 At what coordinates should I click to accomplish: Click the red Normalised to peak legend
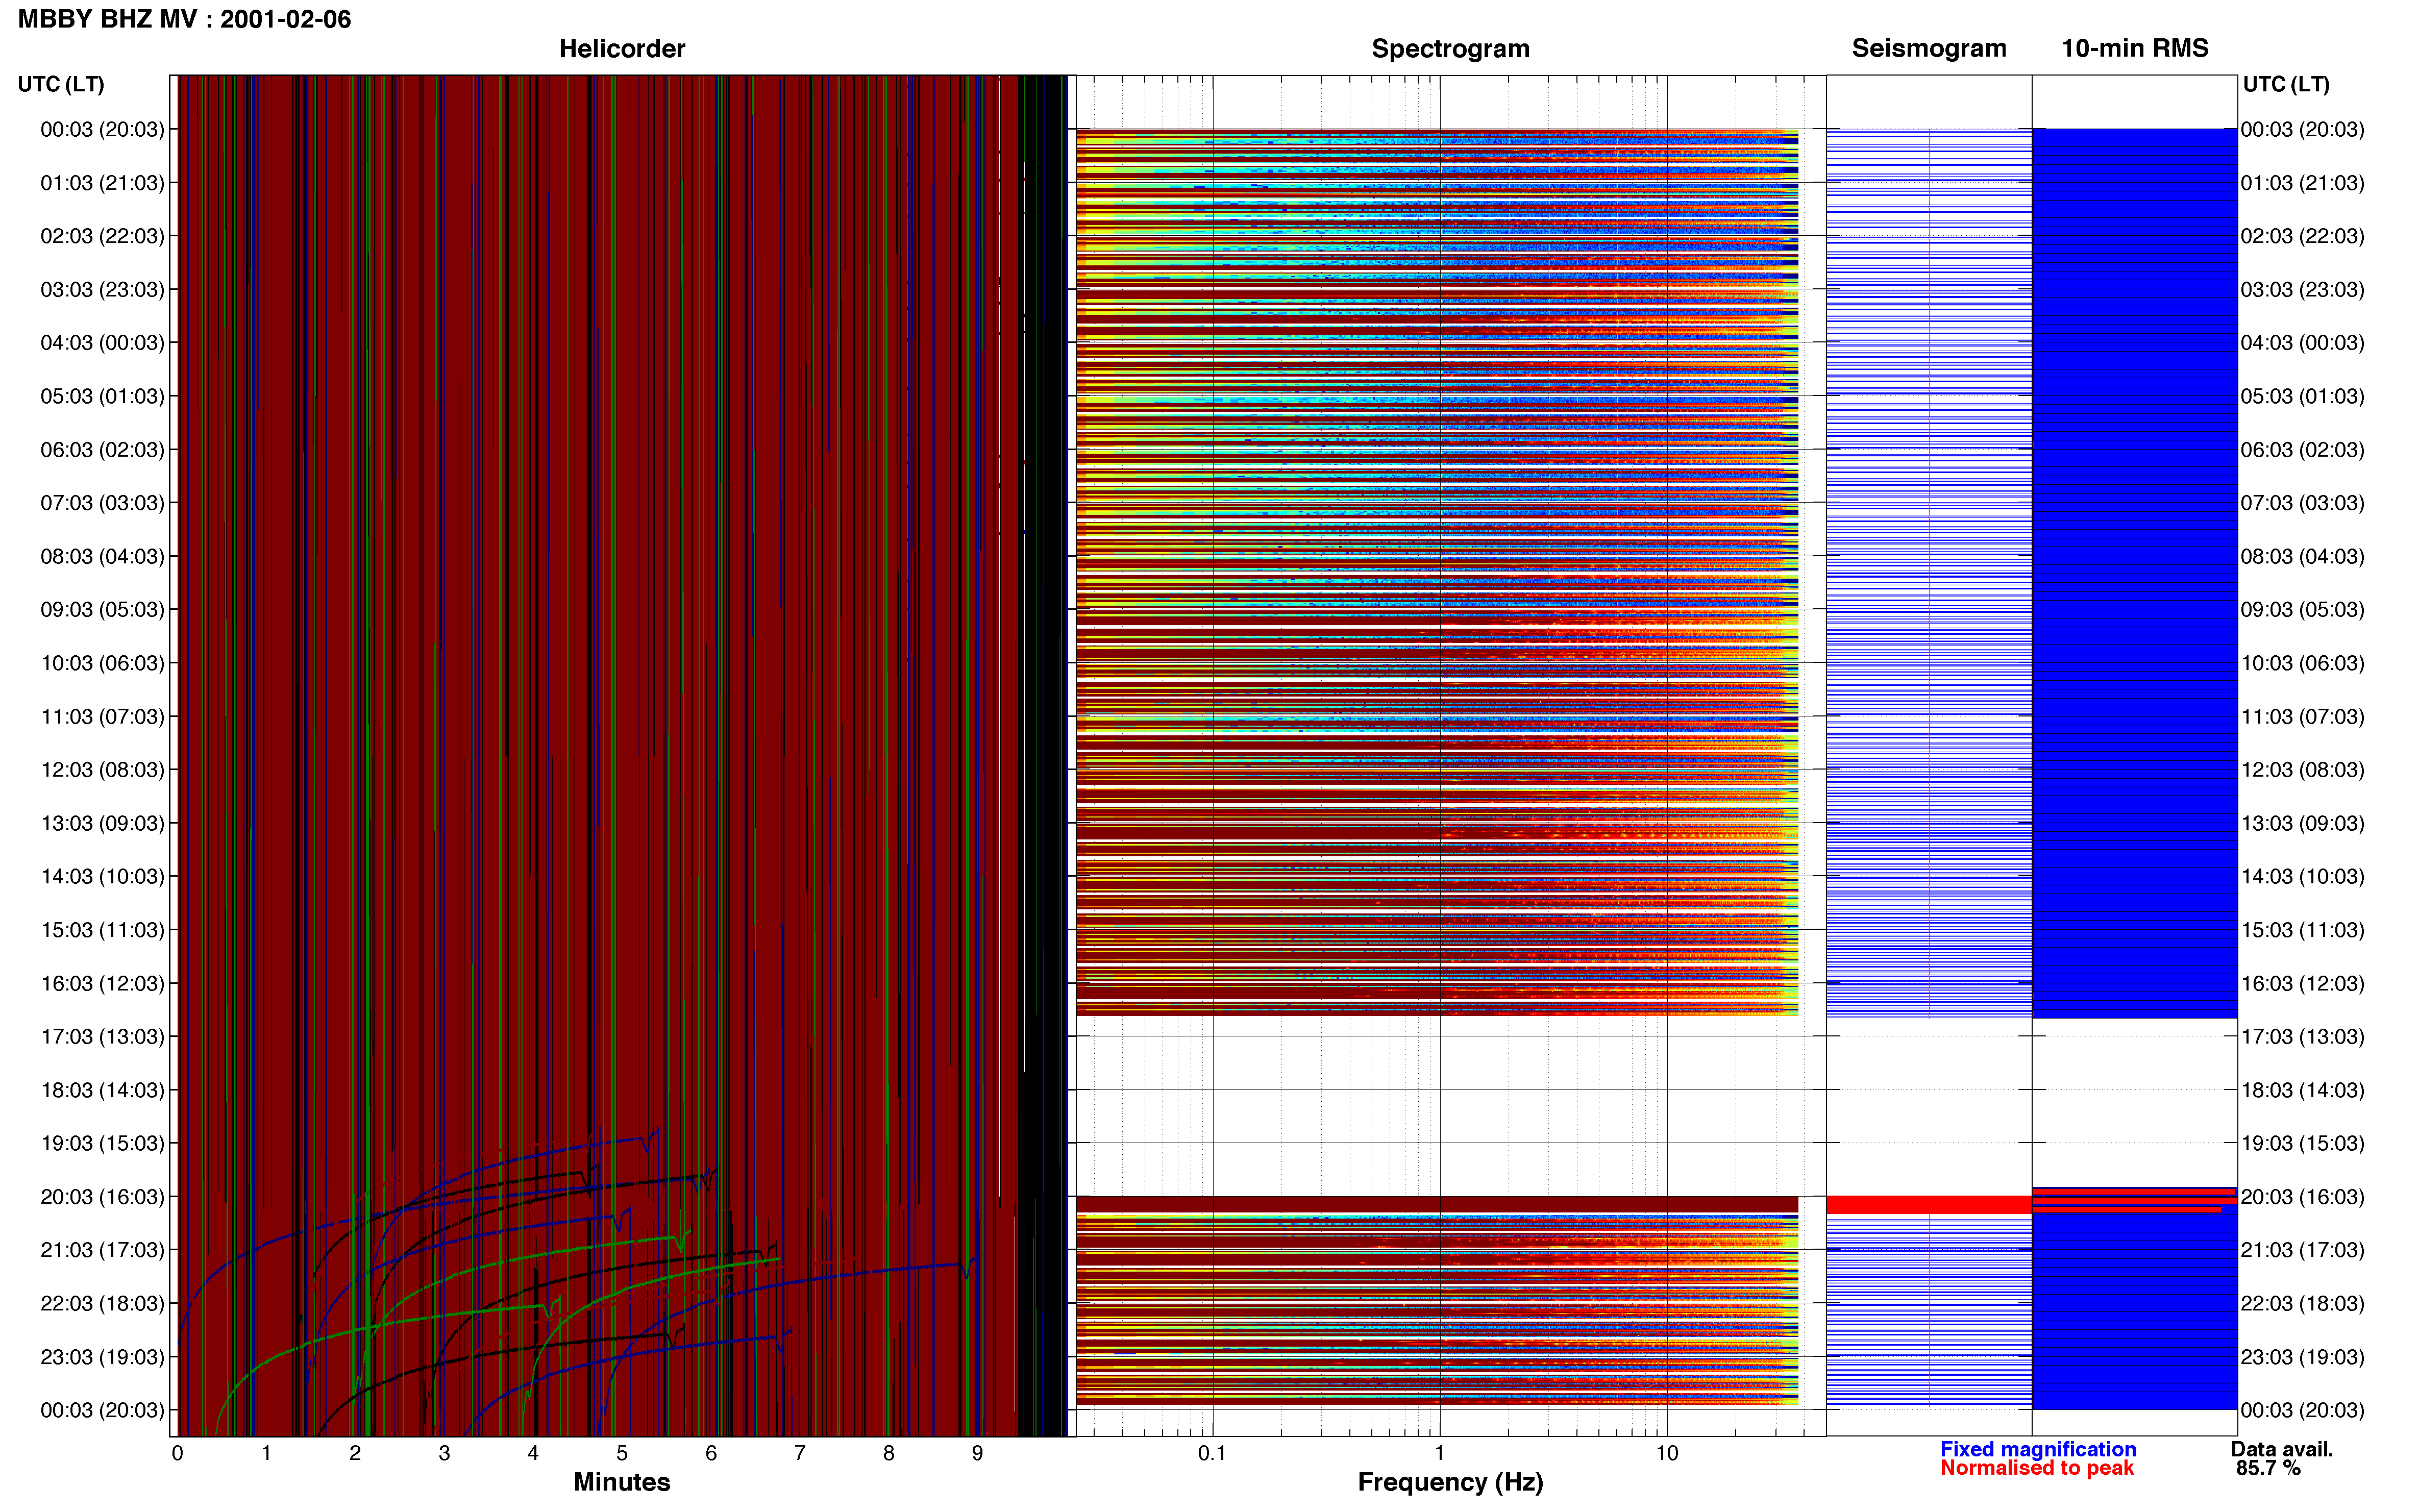(2036, 1468)
